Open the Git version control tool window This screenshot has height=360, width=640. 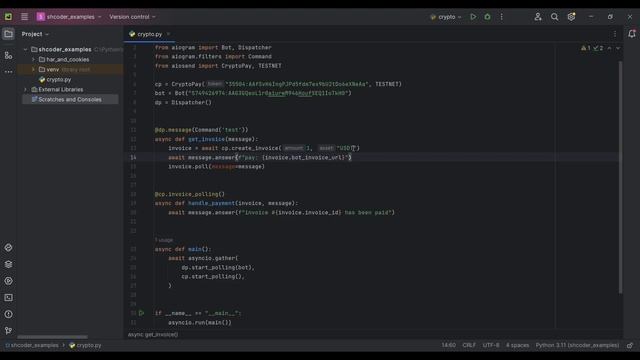click(8, 331)
